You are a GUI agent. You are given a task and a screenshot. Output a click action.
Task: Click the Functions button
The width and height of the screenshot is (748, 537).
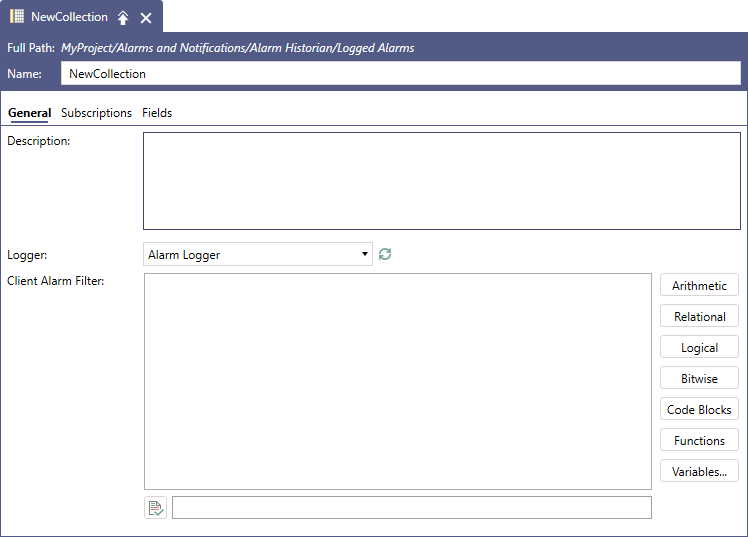[699, 440]
